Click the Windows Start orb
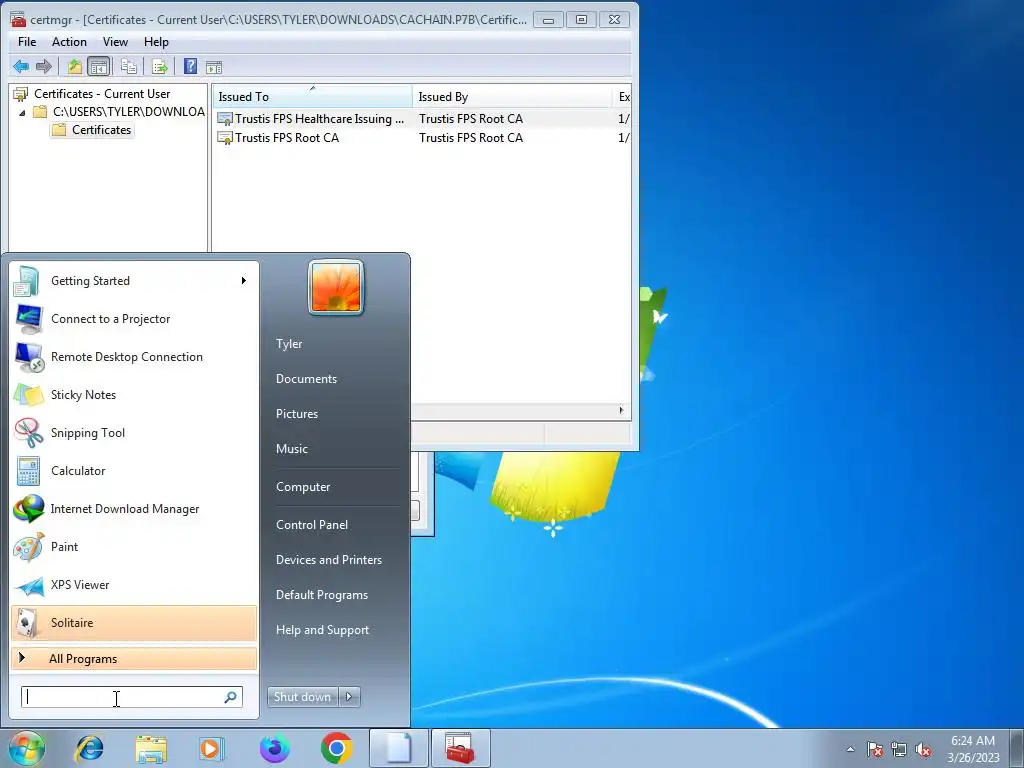The image size is (1024, 768). point(27,748)
